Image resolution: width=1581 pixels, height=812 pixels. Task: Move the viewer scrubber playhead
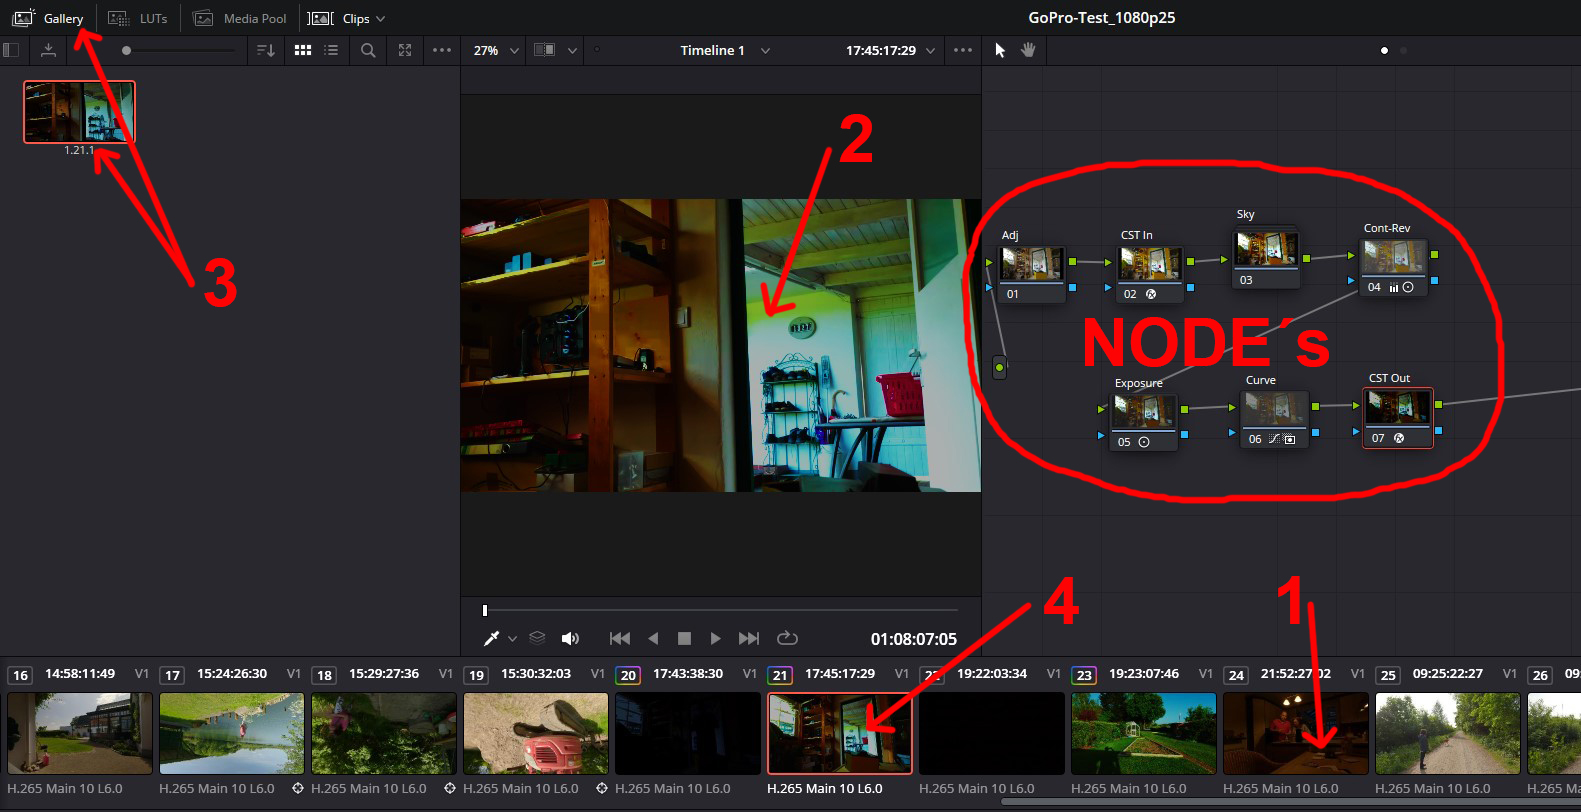click(x=485, y=610)
